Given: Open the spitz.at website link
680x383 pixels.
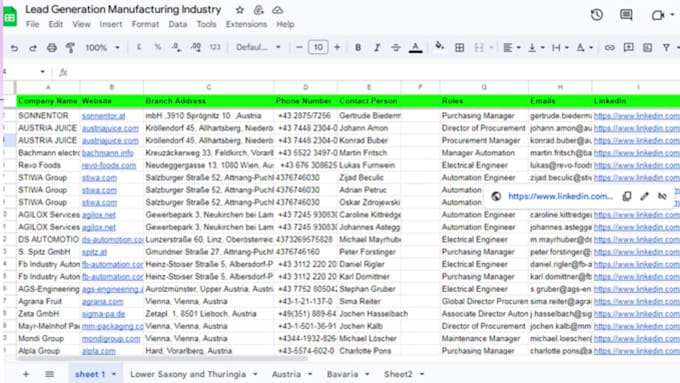Looking at the screenshot, I should tap(94, 252).
